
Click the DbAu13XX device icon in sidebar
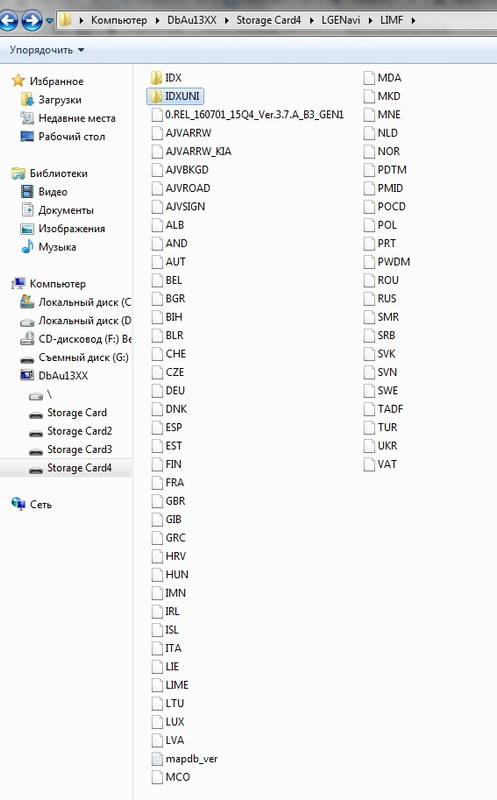tap(27, 375)
